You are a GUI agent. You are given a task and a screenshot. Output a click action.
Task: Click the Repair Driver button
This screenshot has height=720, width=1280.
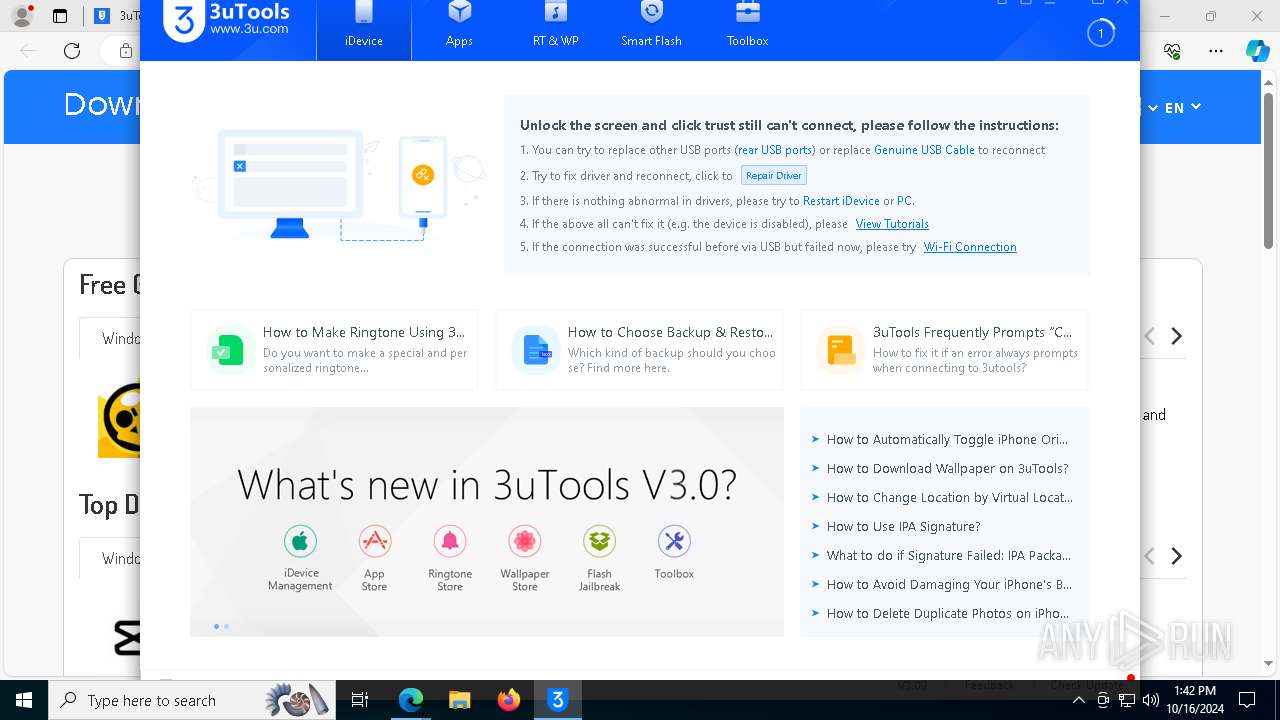coord(774,175)
